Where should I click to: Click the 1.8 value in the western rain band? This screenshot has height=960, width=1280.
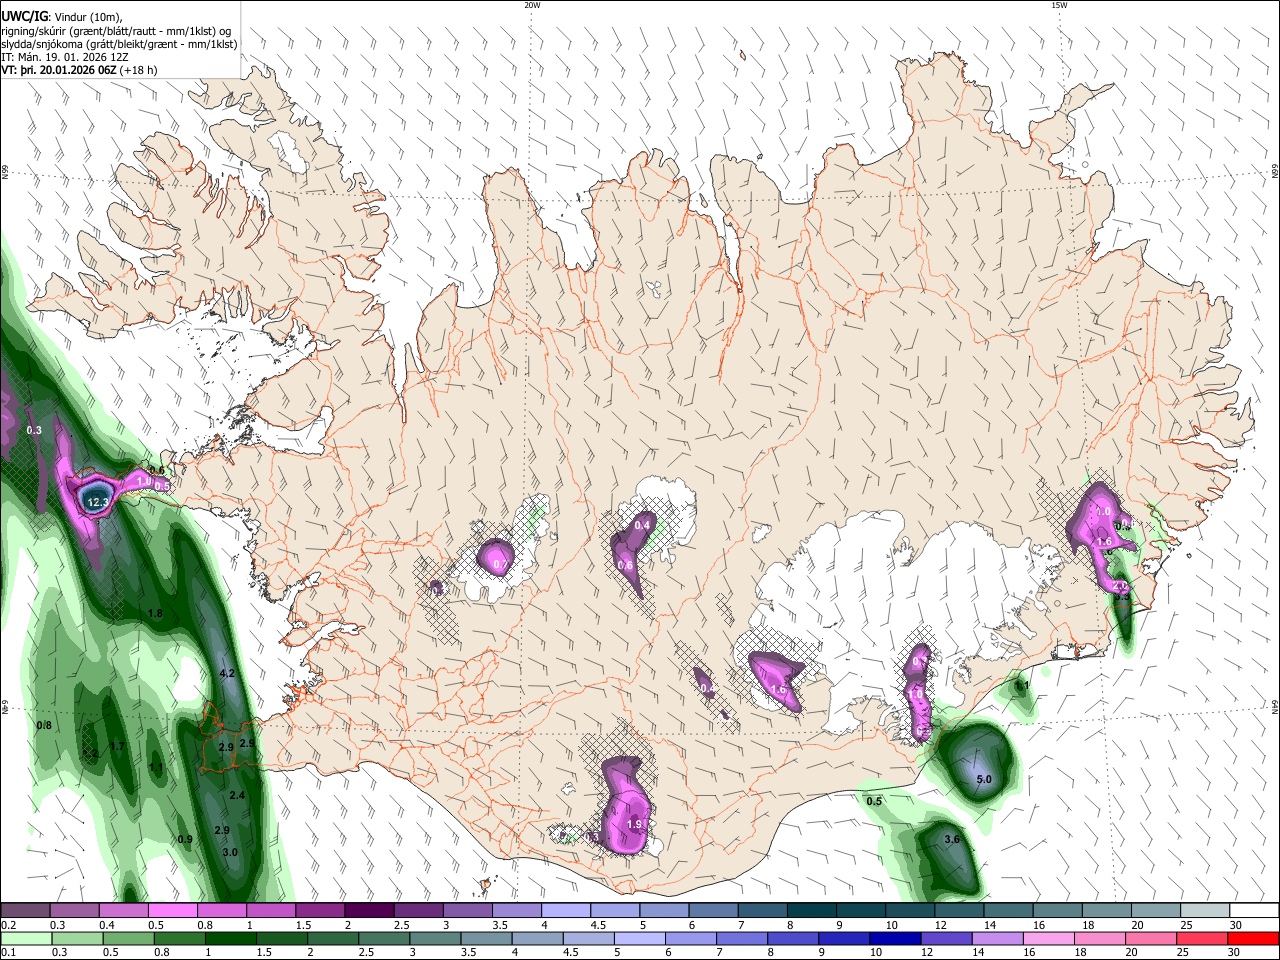tap(155, 613)
